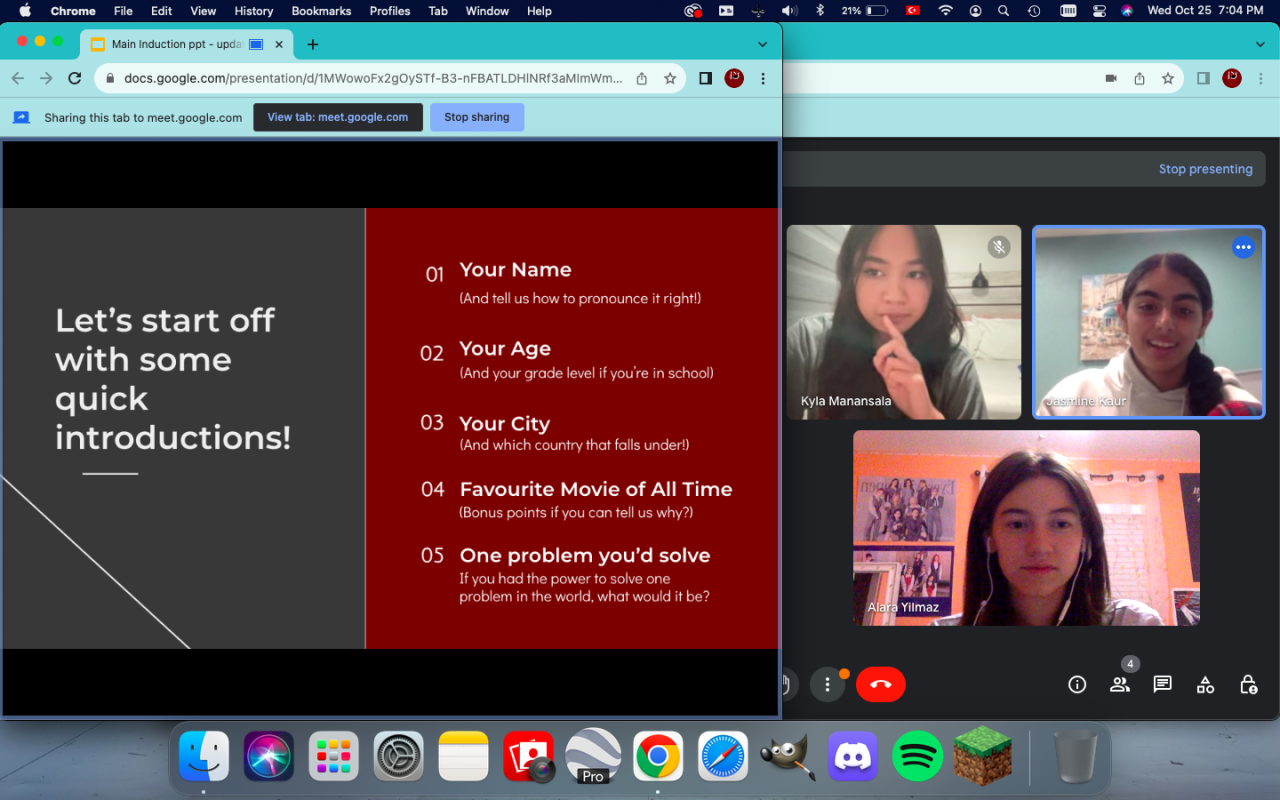Image resolution: width=1280 pixels, height=800 pixels.
Task: Open Meet more options three-dot menu
Action: 827,685
